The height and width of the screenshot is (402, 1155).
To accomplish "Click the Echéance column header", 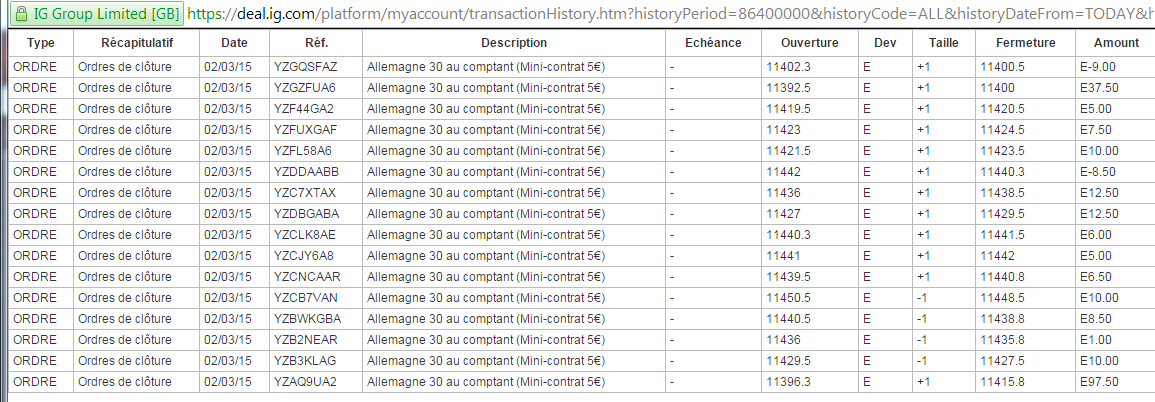I will click(x=713, y=43).
